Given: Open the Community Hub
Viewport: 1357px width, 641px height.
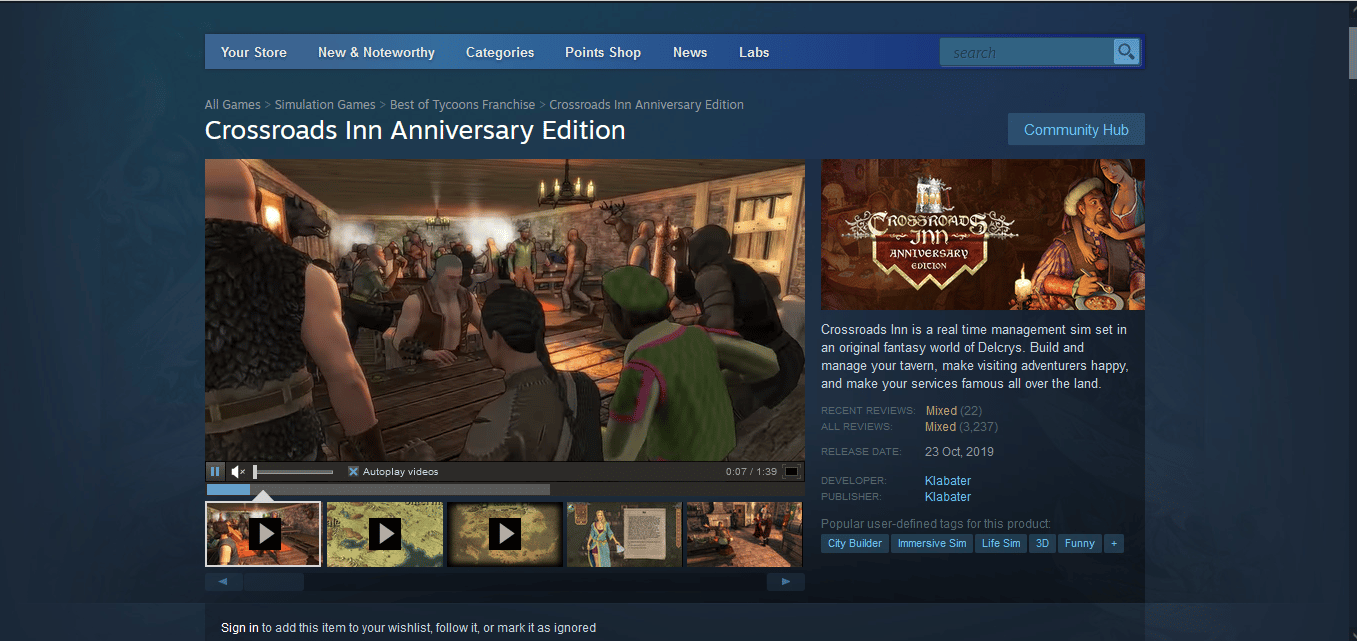Looking at the screenshot, I should point(1076,130).
